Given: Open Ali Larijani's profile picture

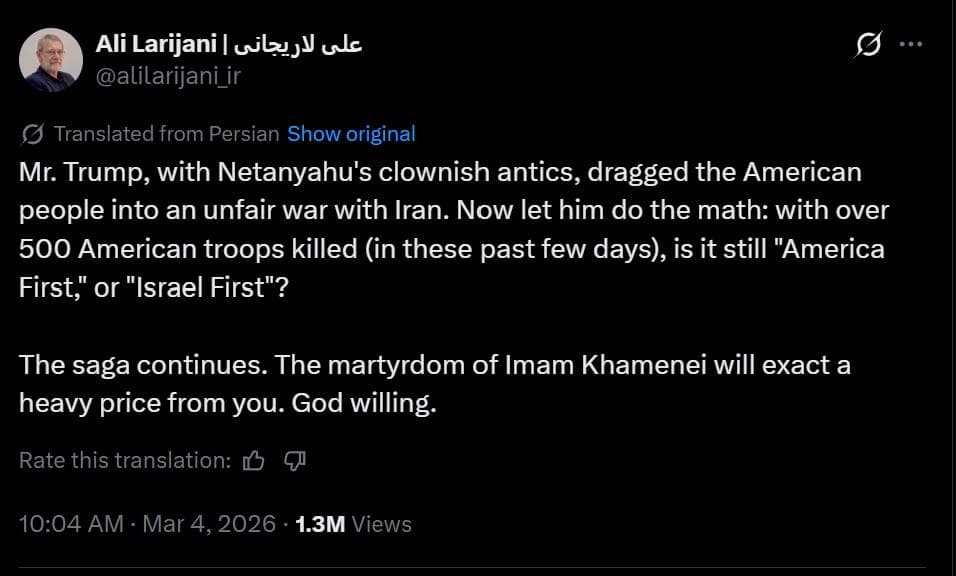Looking at the screenshot, I should 51,60.
